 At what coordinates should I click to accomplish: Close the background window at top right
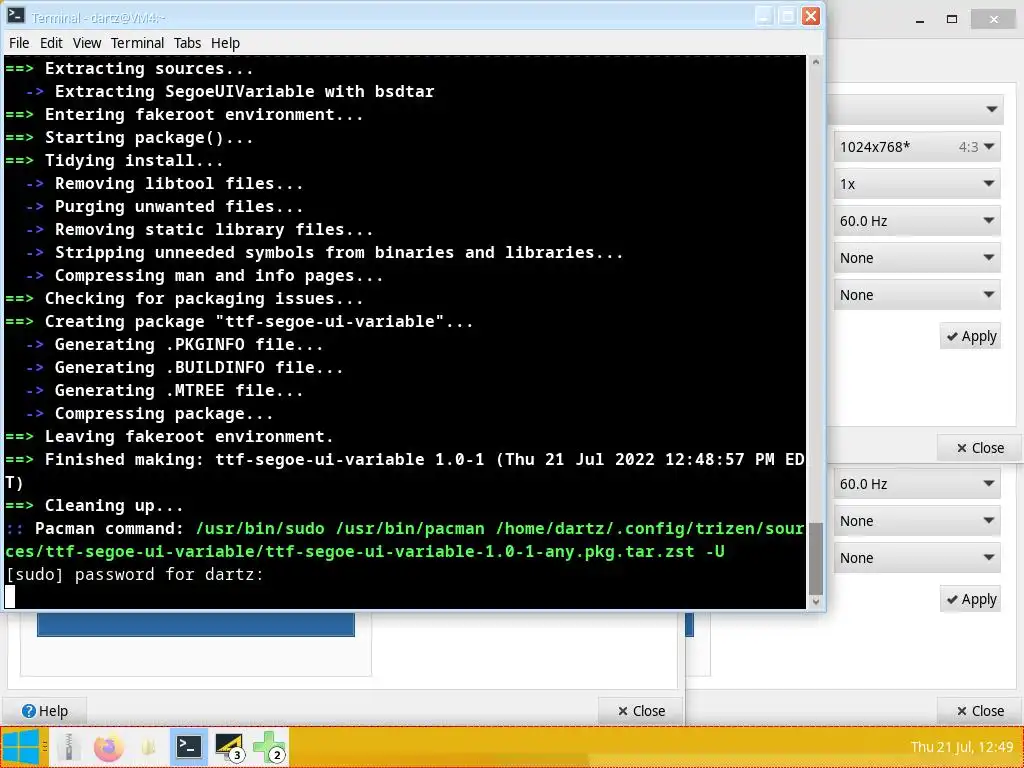(x=993, y=19)
